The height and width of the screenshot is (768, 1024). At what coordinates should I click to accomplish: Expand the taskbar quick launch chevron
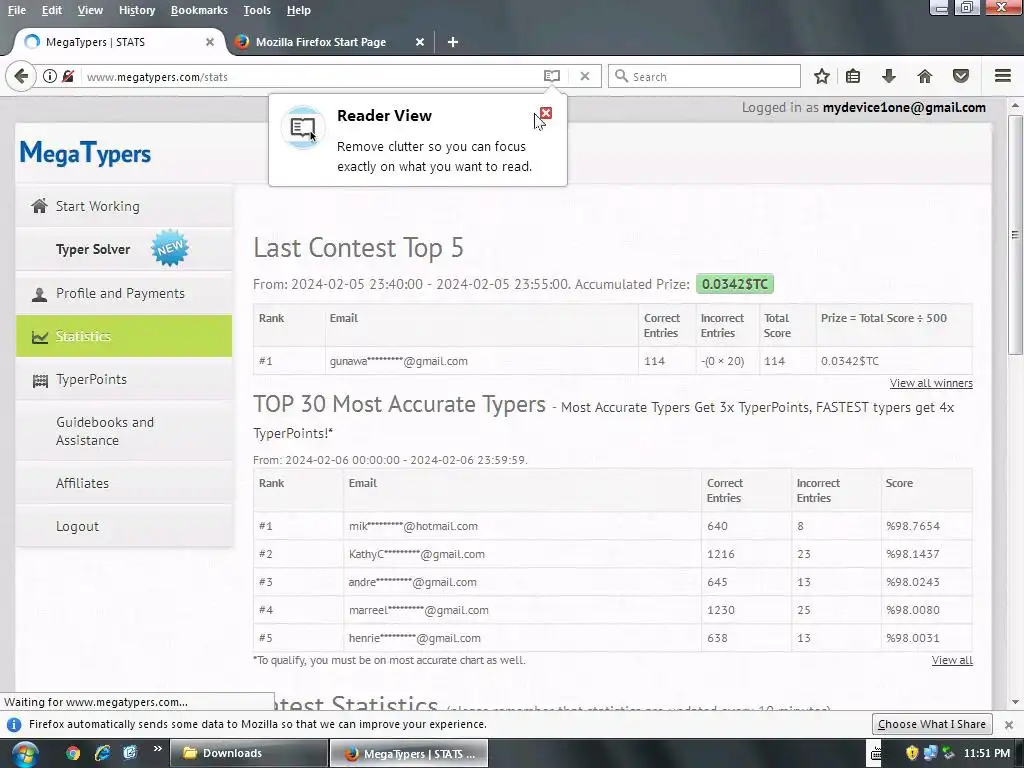pos(157,748)
